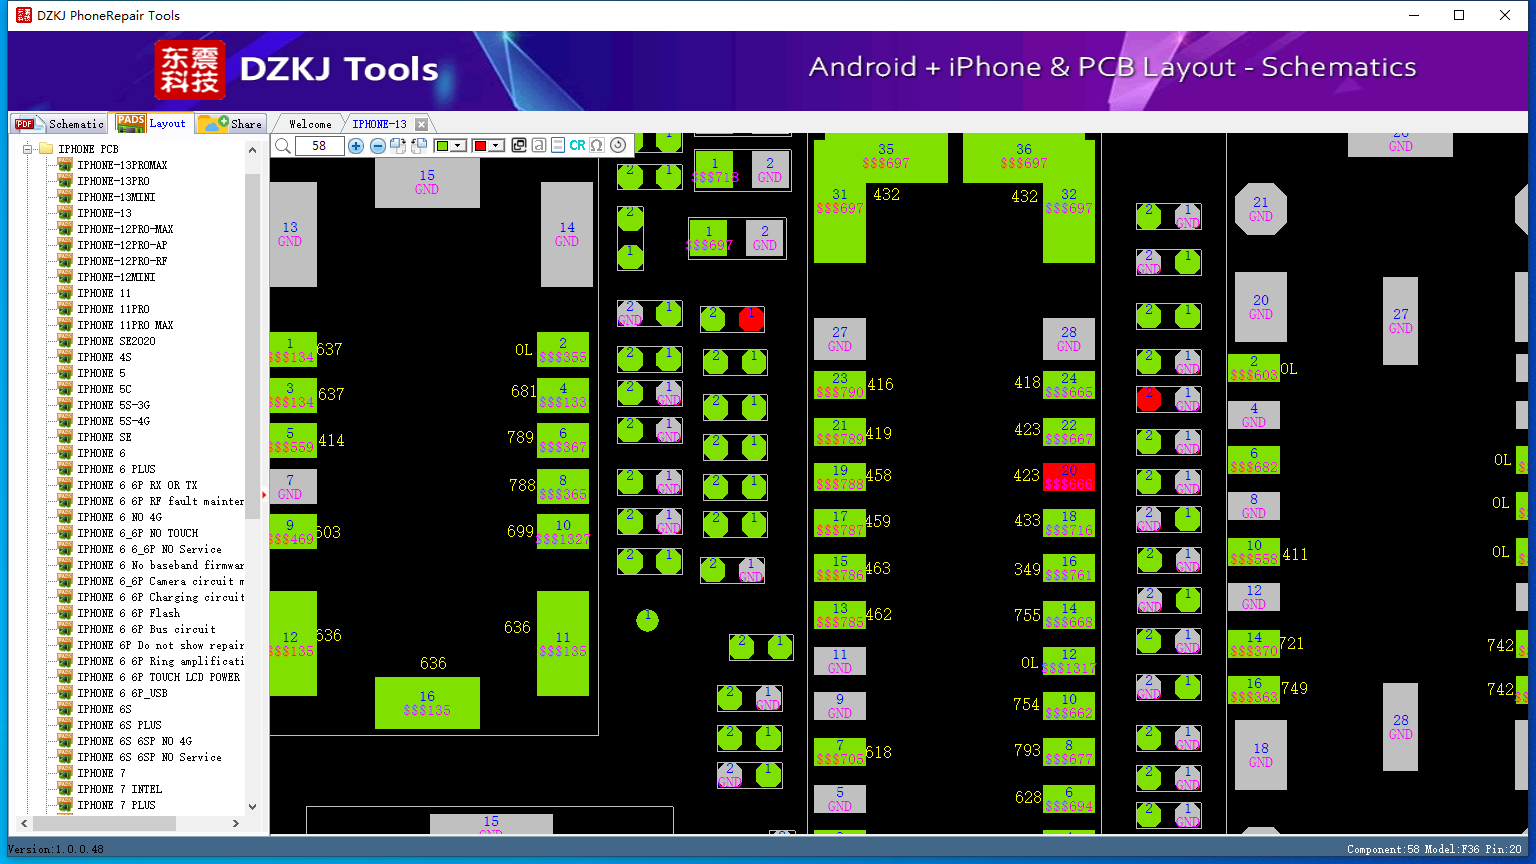1536x864 pixels.
Task: Click the tree list scroll-down arrow
Action: pyautogui.click(x=252, y=806)
